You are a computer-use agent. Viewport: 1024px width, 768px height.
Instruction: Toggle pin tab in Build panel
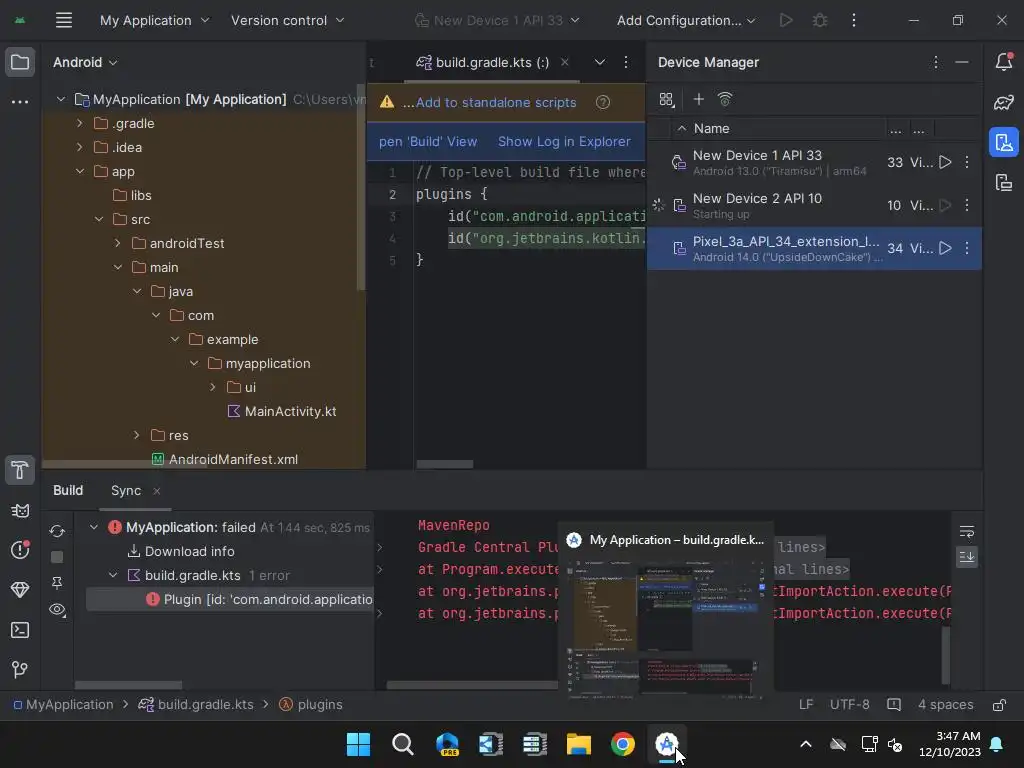click(57, 583)
